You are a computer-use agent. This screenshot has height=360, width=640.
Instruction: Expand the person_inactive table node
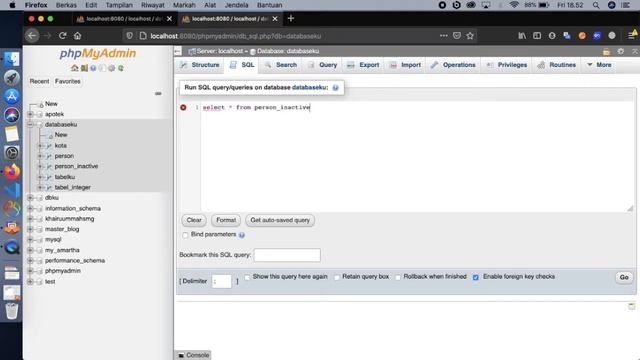pyautogui.click(x=40, y=167)
